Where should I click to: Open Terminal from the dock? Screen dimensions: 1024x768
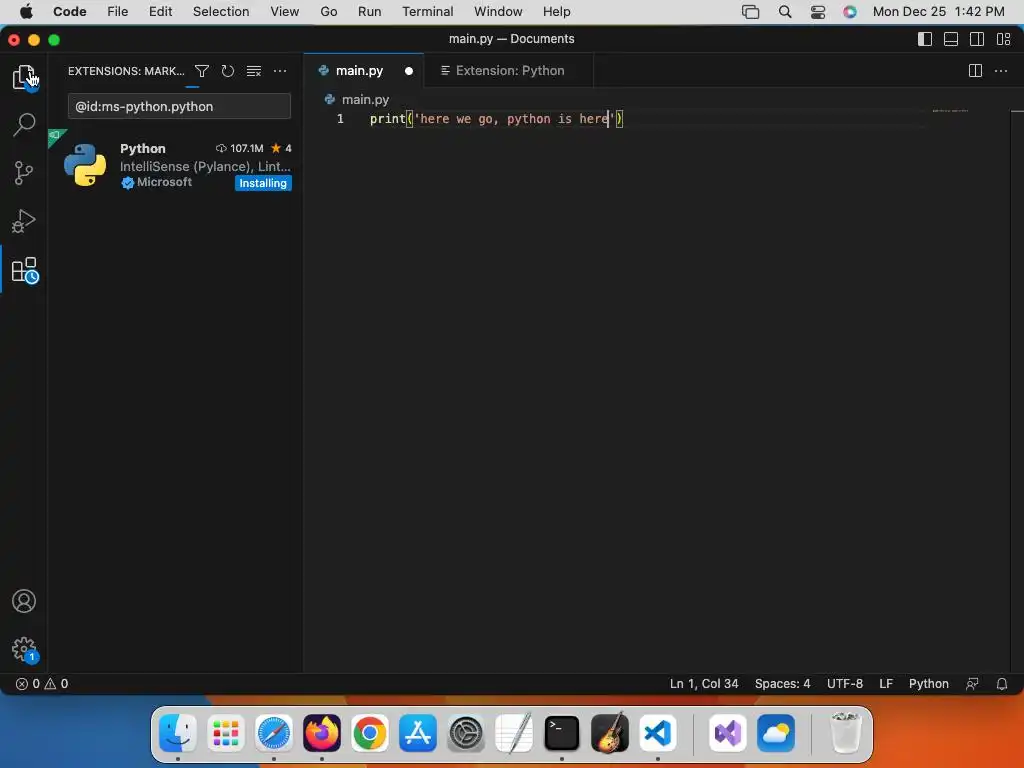[562, 733]
